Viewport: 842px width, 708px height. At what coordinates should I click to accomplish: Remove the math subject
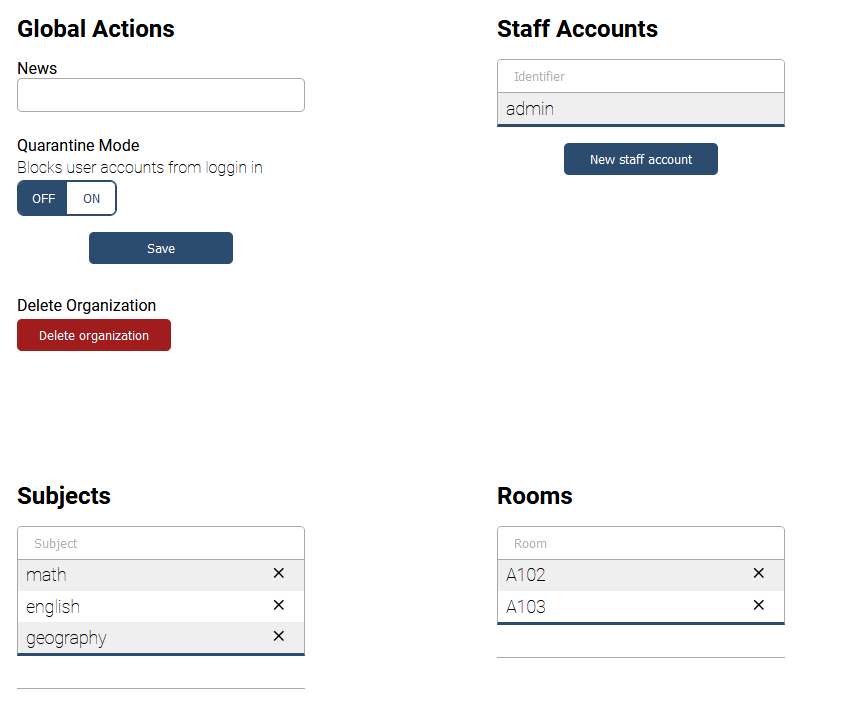pyautogui.click(x=278, y=573)
